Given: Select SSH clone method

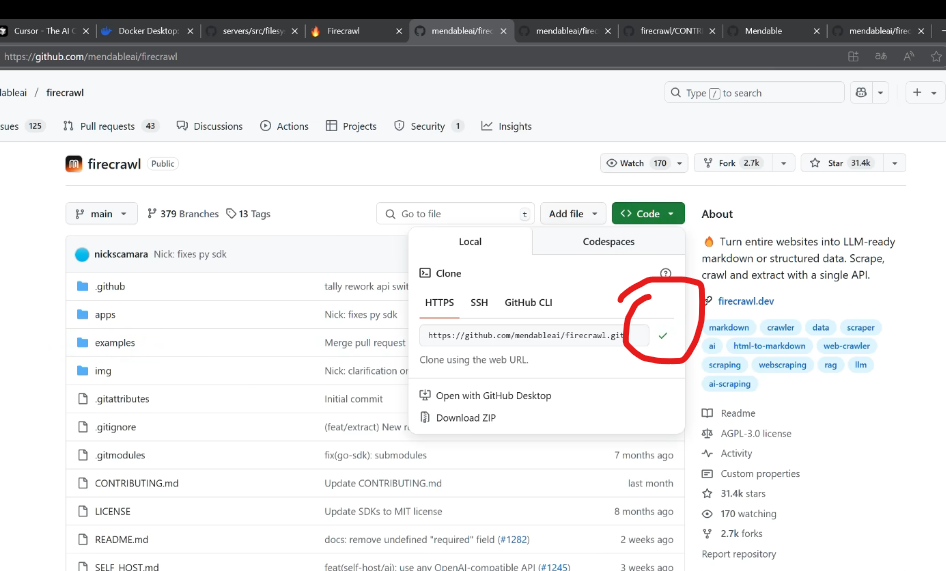Looking at the screenshot, I should 479,302.
